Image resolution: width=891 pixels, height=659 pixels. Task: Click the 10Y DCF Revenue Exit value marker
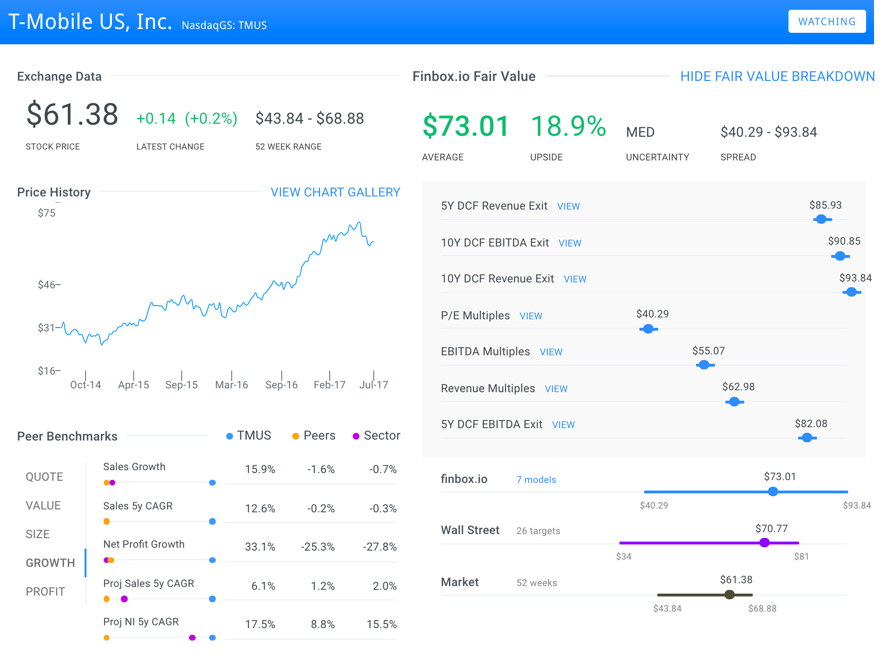point(851,292)
